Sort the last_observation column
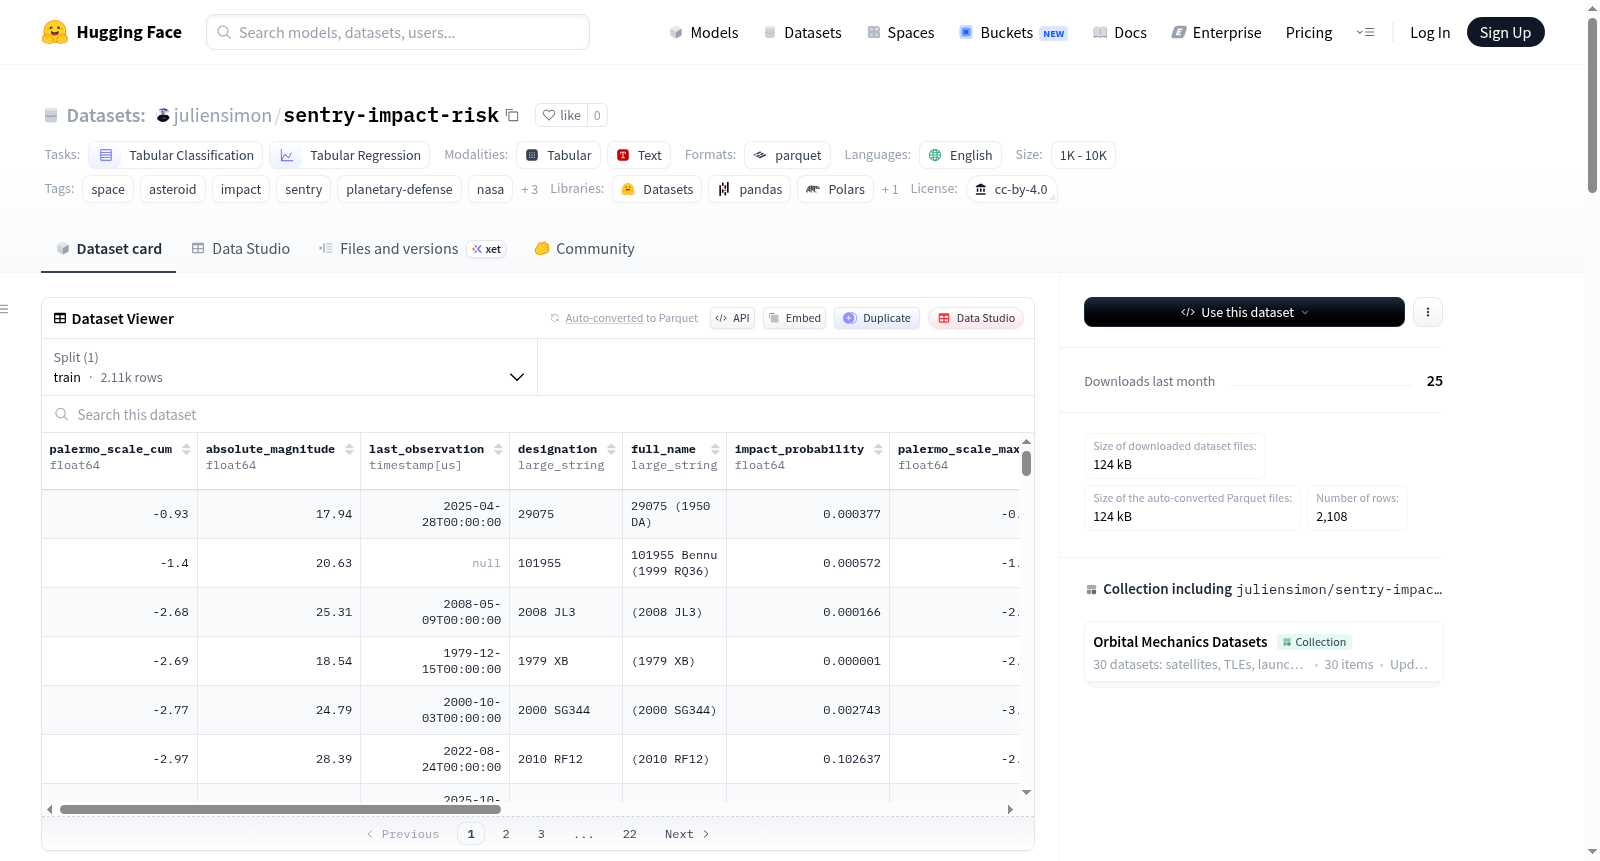 [498, 449]
